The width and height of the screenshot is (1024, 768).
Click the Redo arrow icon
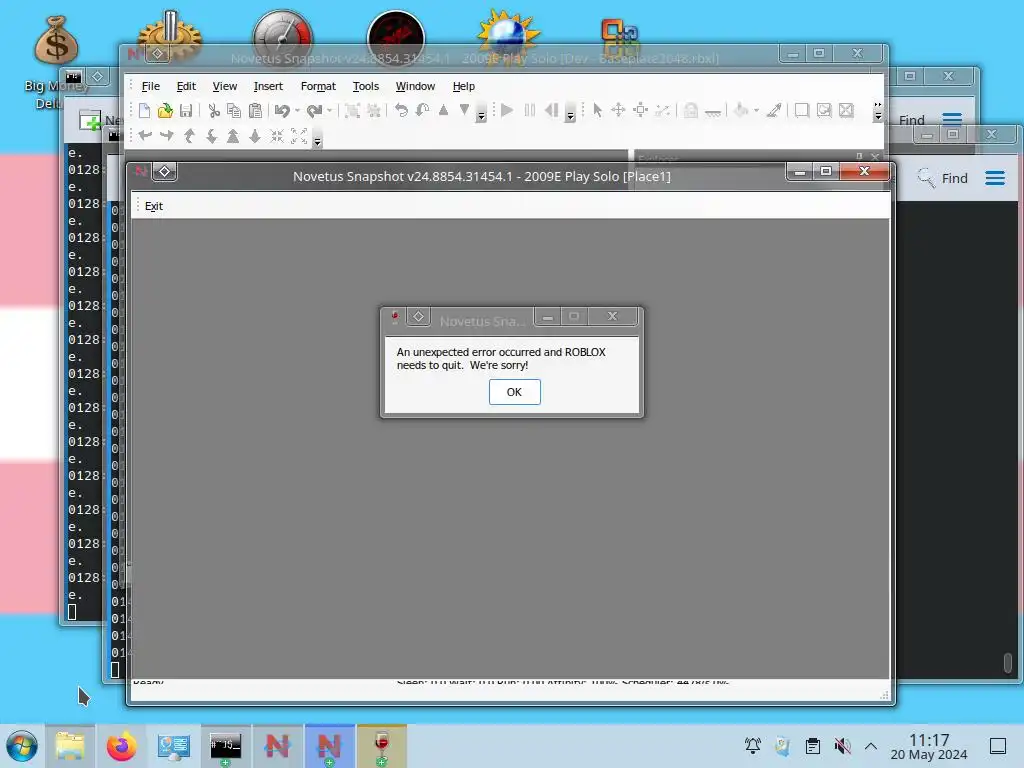click(315, 110)
